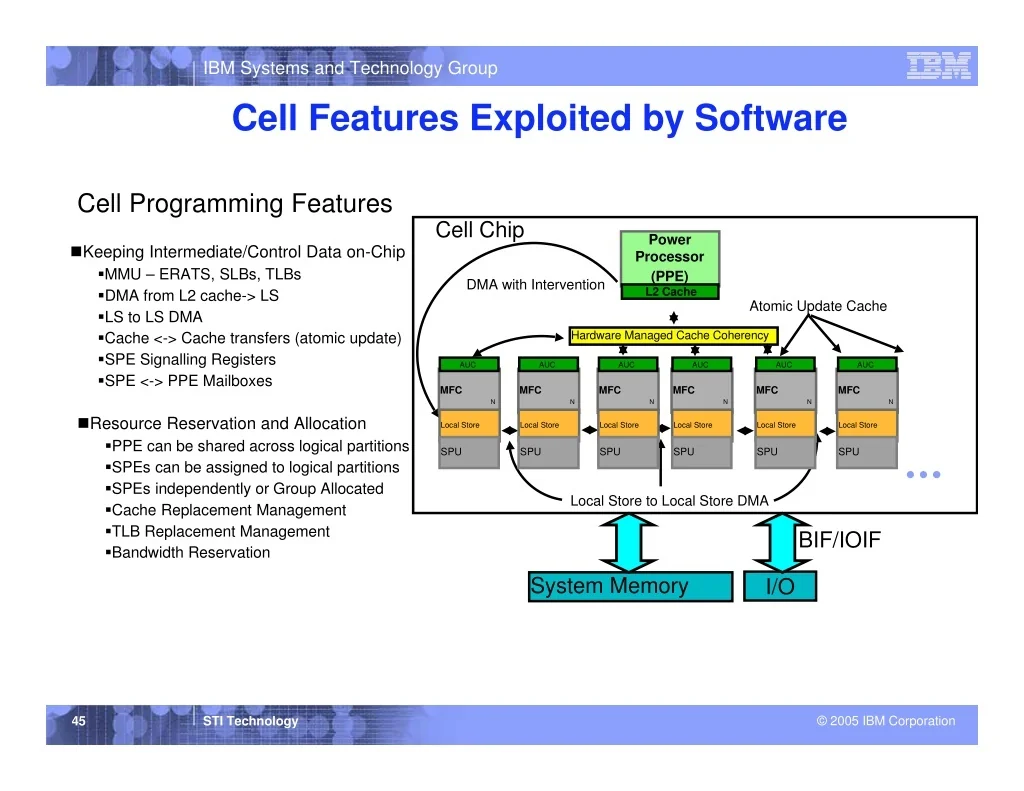
Task: Select the L2 Cache block under PPE
Action: (x=669, y=292)
